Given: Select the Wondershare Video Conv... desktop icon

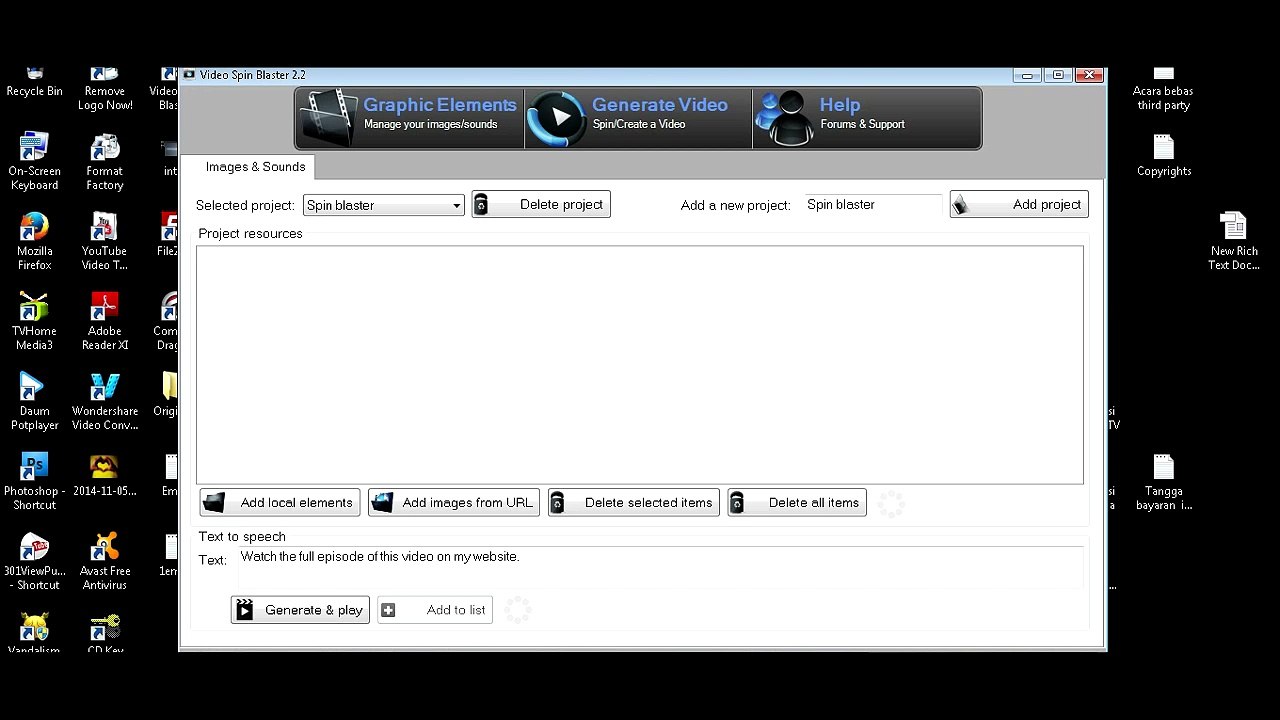Looking at the screenshot, I should 105,401.
